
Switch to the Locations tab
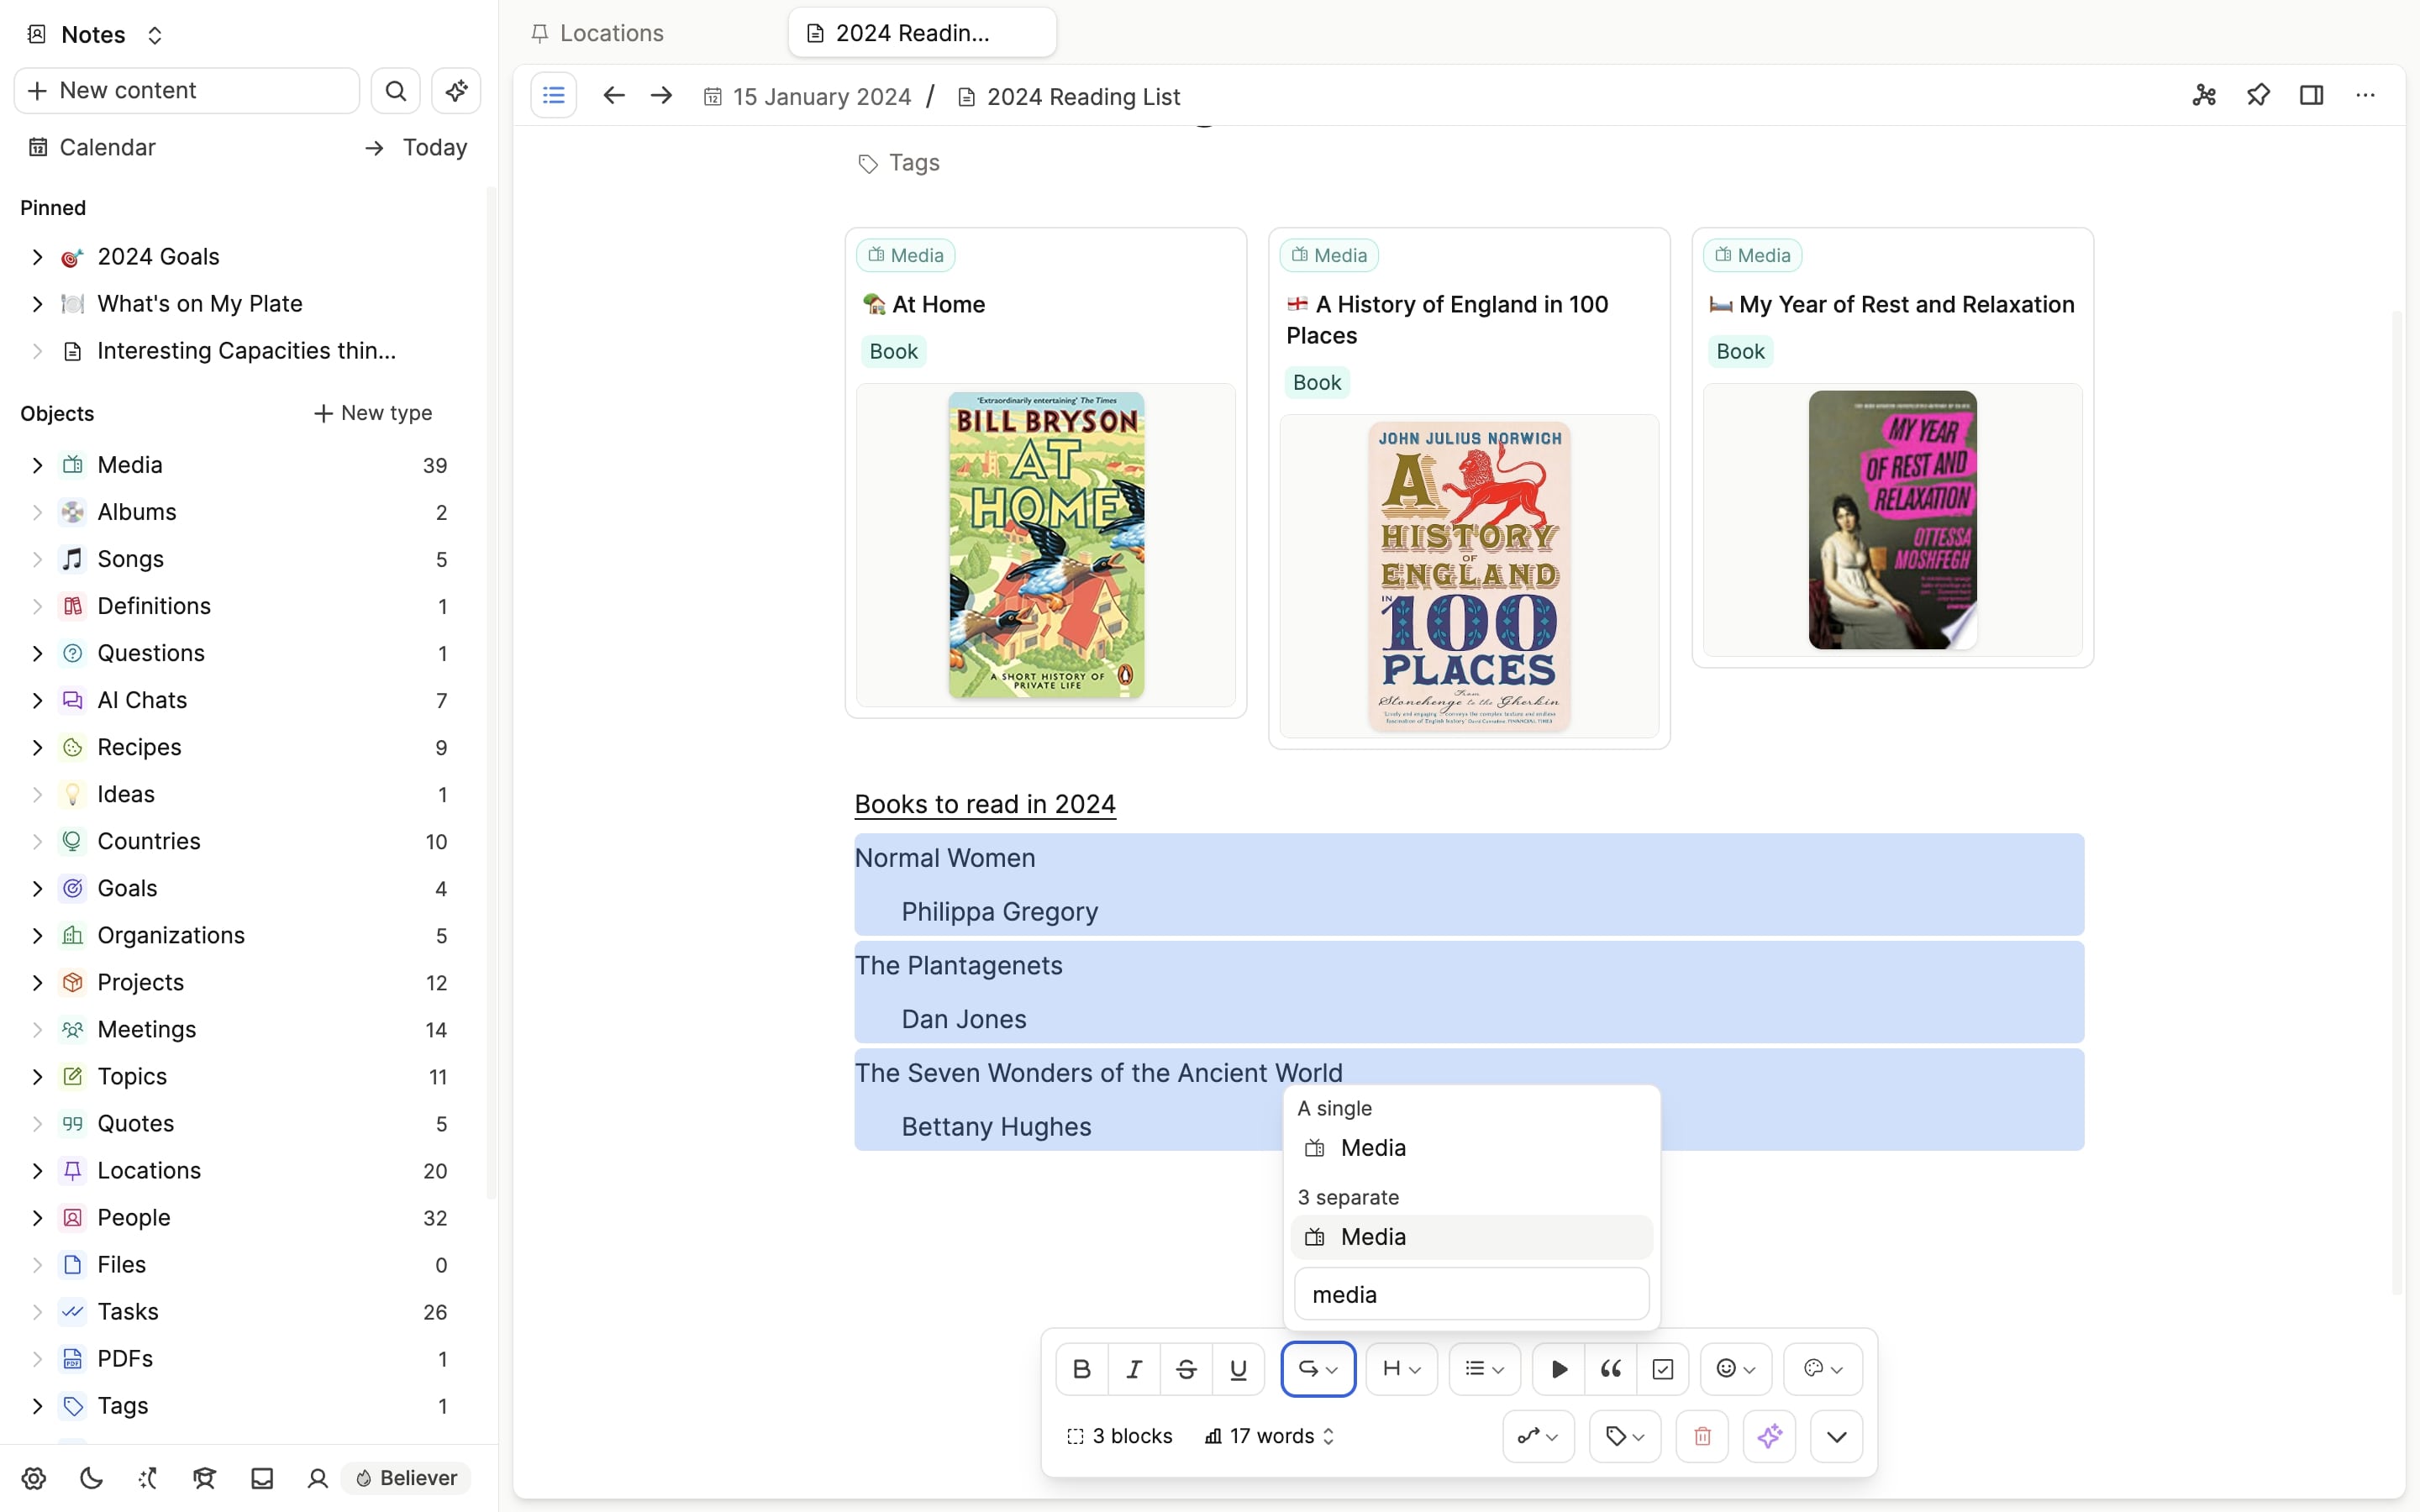[611, 33]
